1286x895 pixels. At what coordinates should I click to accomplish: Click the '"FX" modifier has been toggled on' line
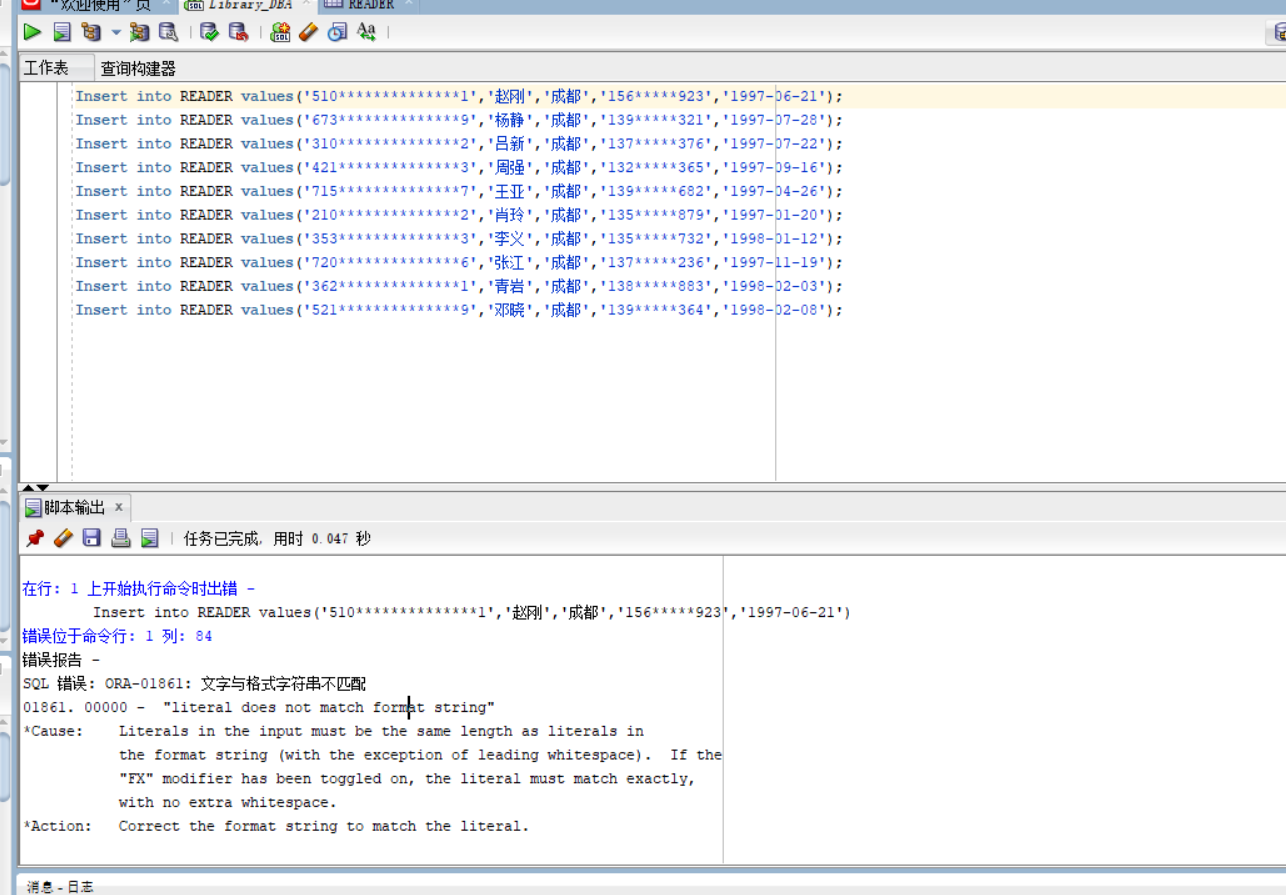(407, 778)
